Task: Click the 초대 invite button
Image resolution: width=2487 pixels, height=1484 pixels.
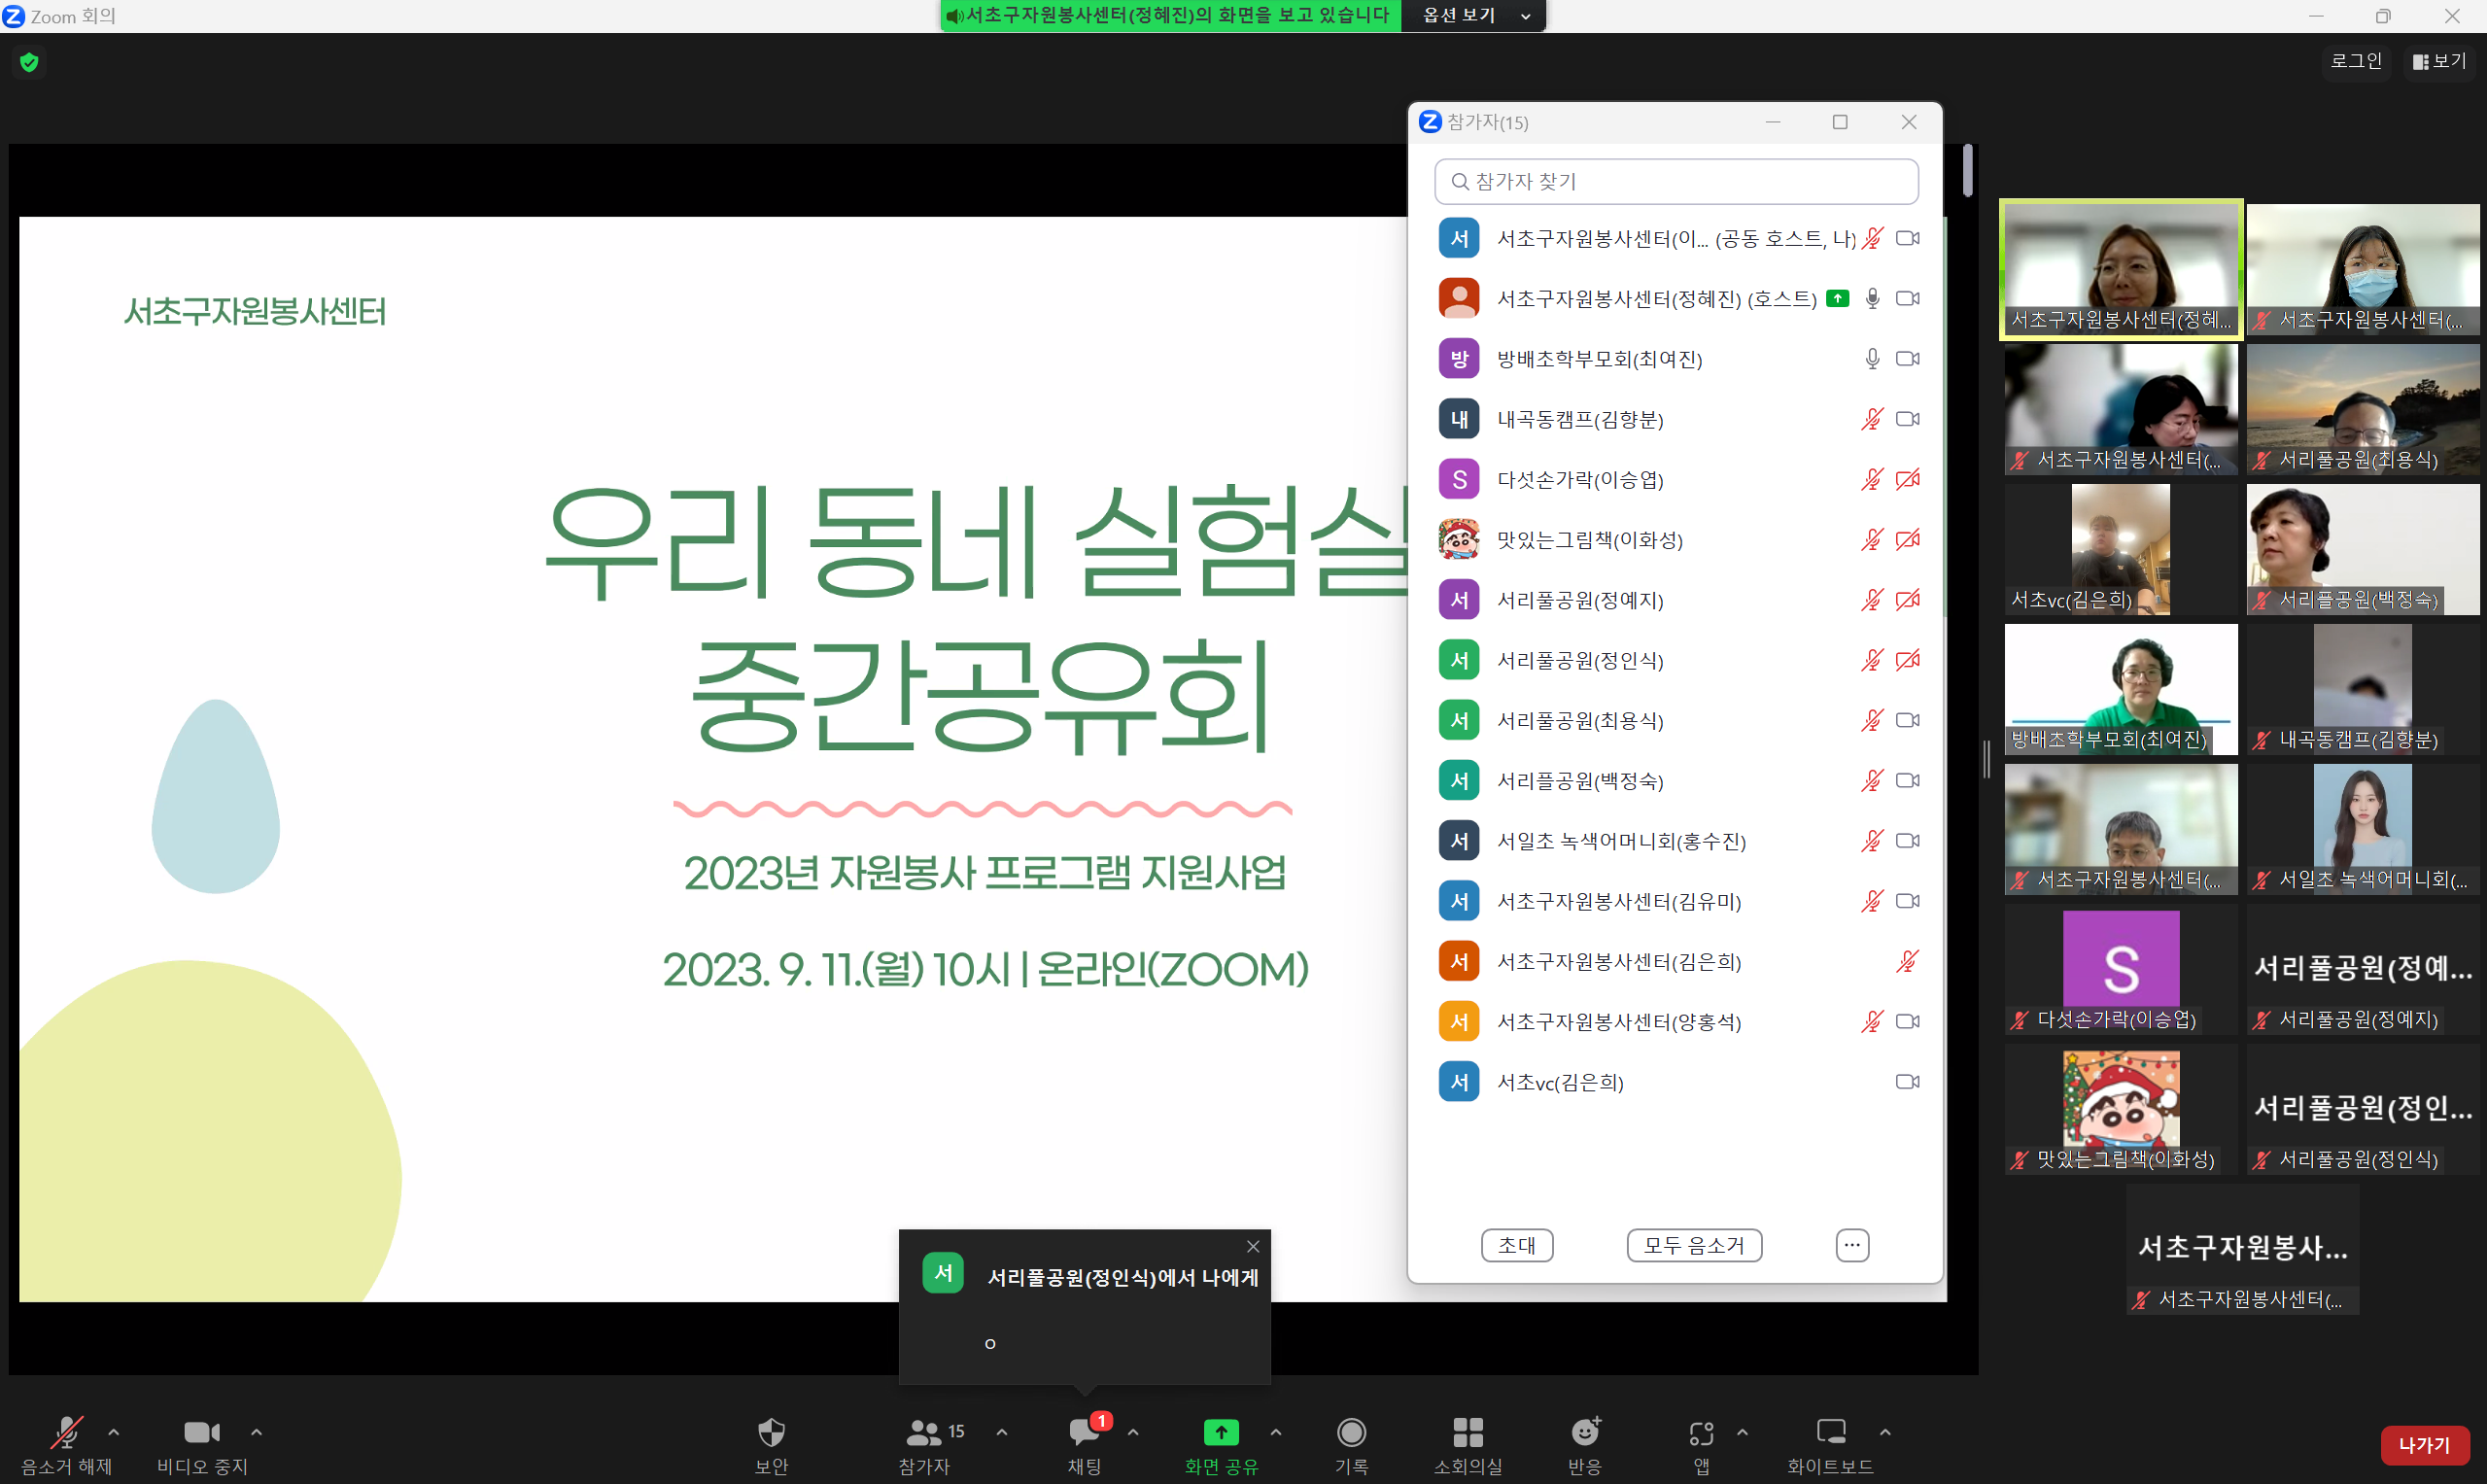Action: click(1516, 1245)
